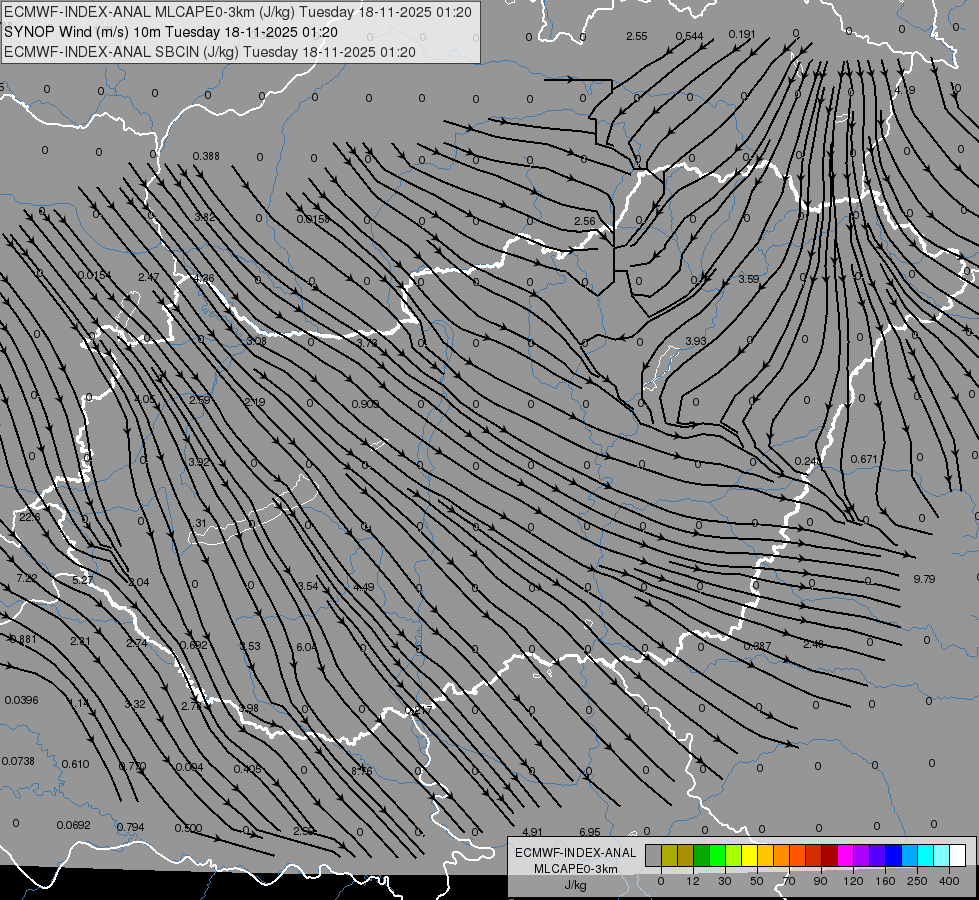Click the data value 0.881
Viewport: 979px width, 900px height.
click(23, 639)
